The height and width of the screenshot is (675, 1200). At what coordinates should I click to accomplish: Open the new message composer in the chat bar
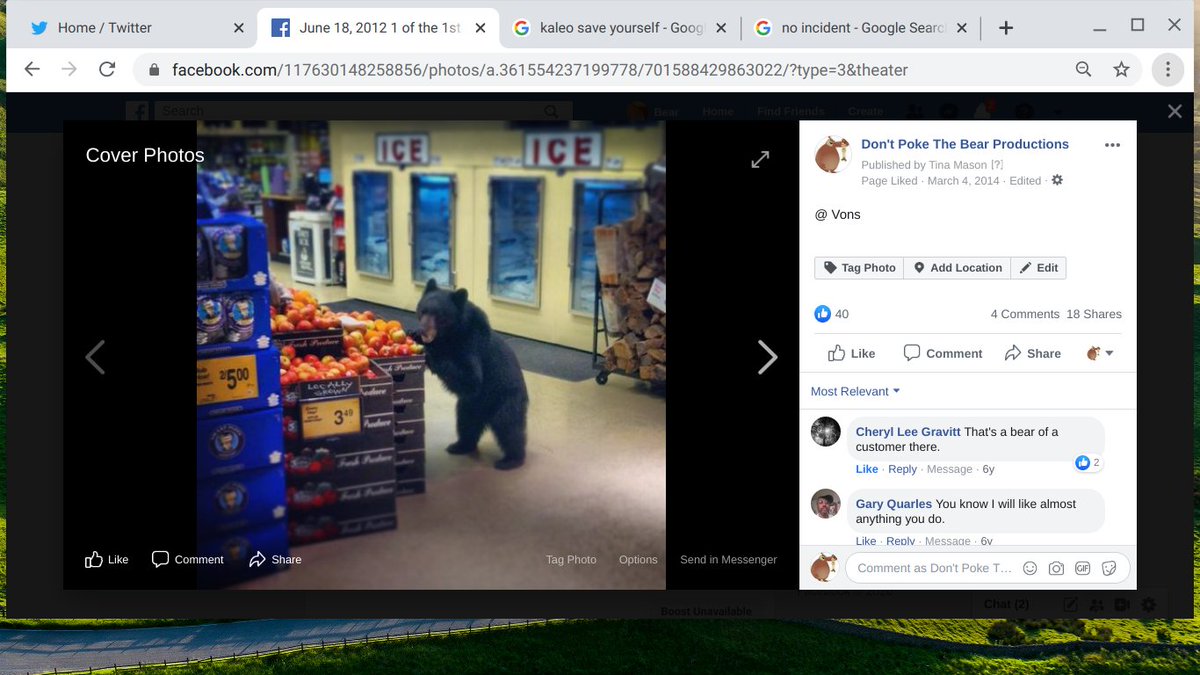(x=1070, y=604)
